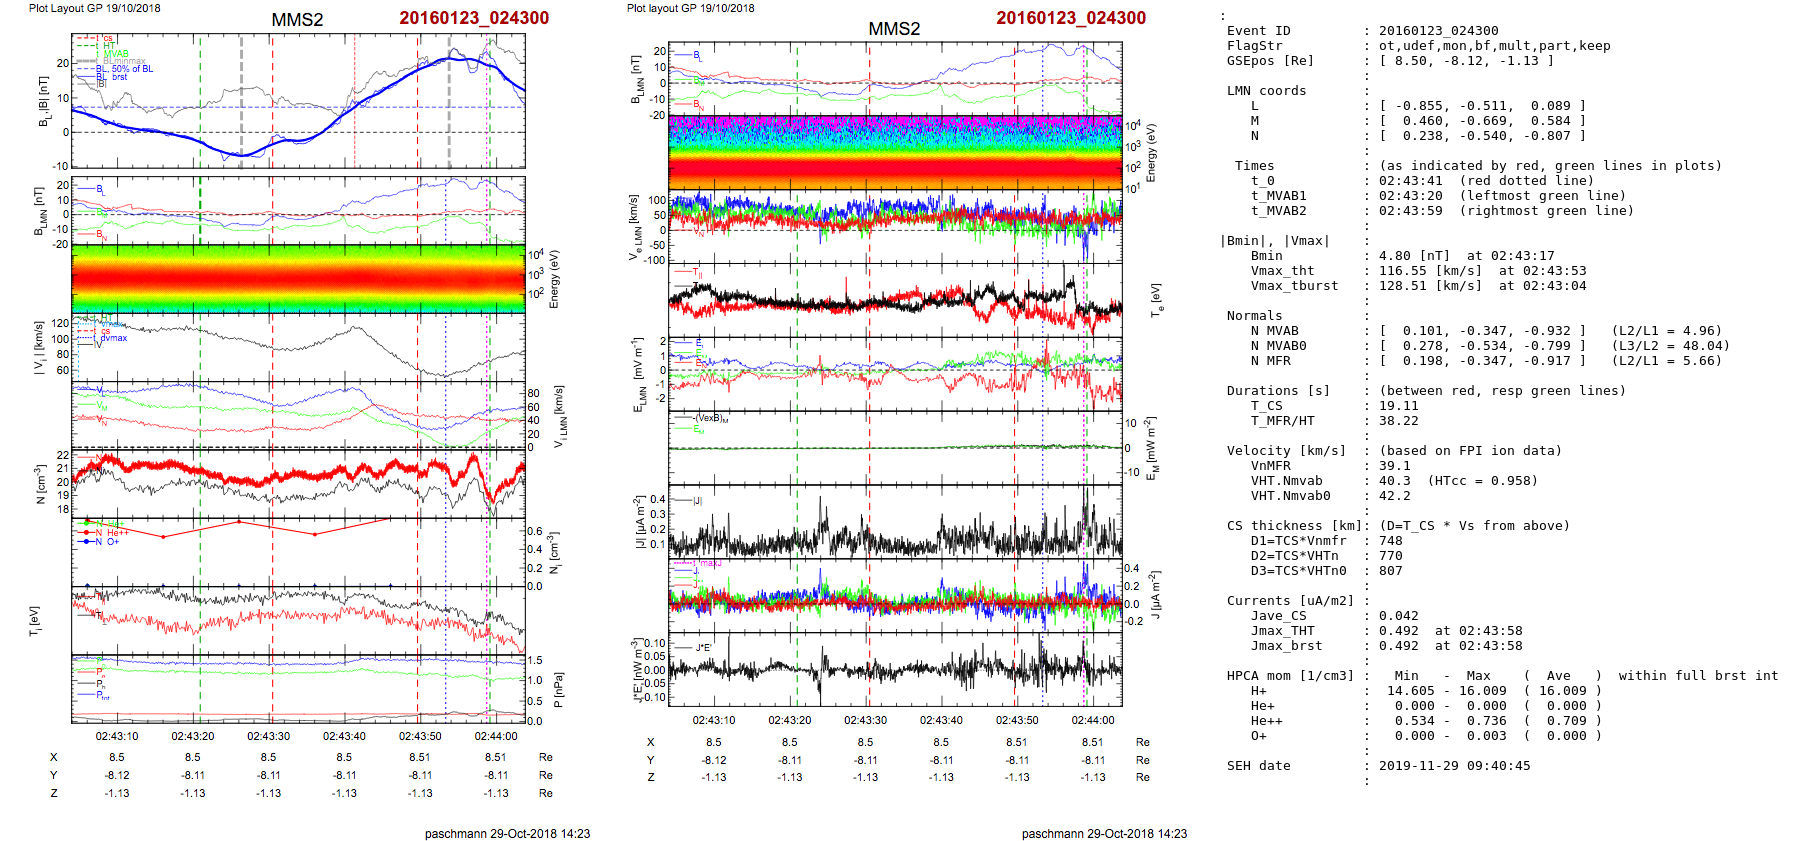Image resolution: width=1804 pixels, height=841 pixels.
Task: Select the T_CS duration value 19.11
Action: 1398,406
